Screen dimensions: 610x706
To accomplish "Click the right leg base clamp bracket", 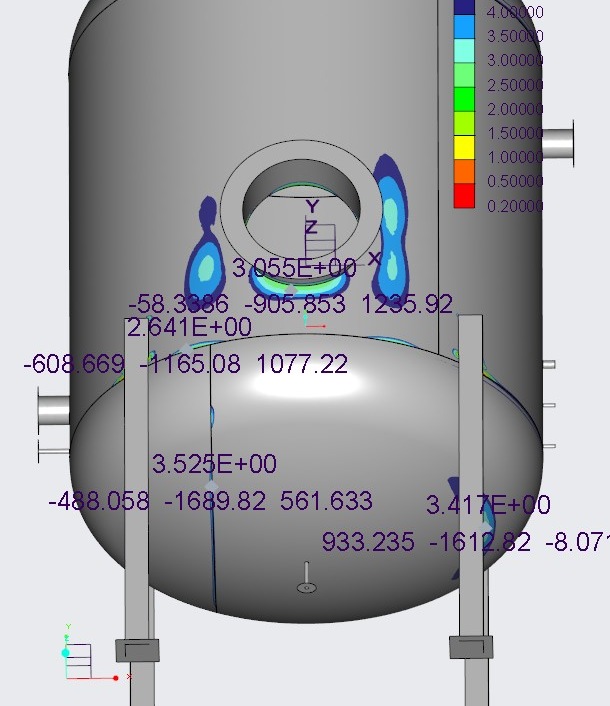I will pos(471,647).
